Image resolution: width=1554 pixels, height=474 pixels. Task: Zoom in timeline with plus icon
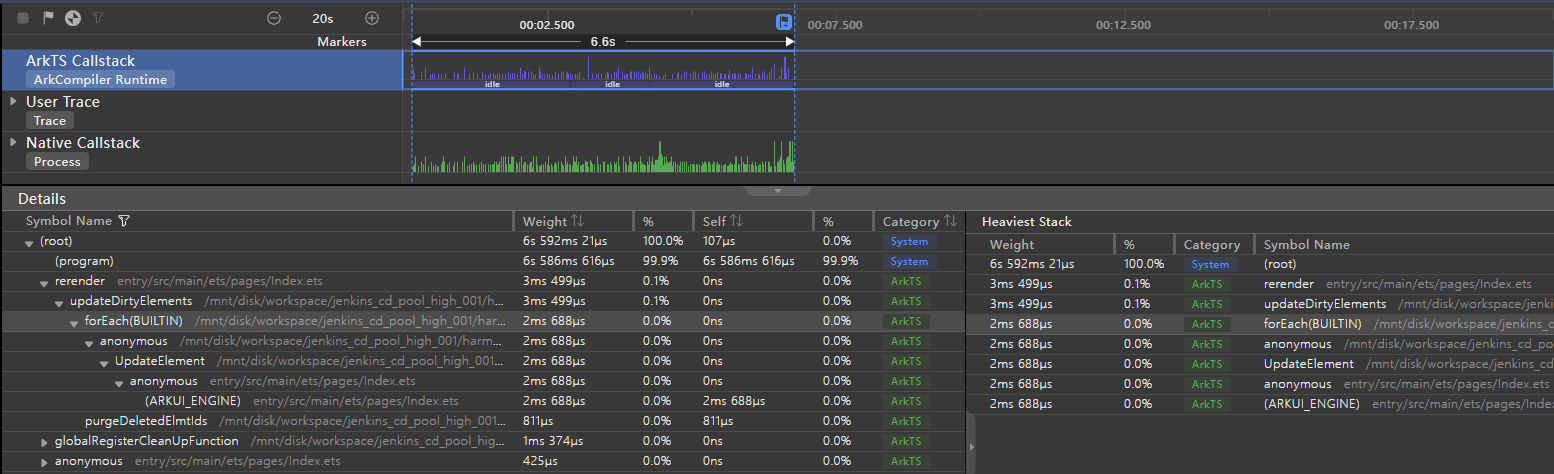[372, 18]
